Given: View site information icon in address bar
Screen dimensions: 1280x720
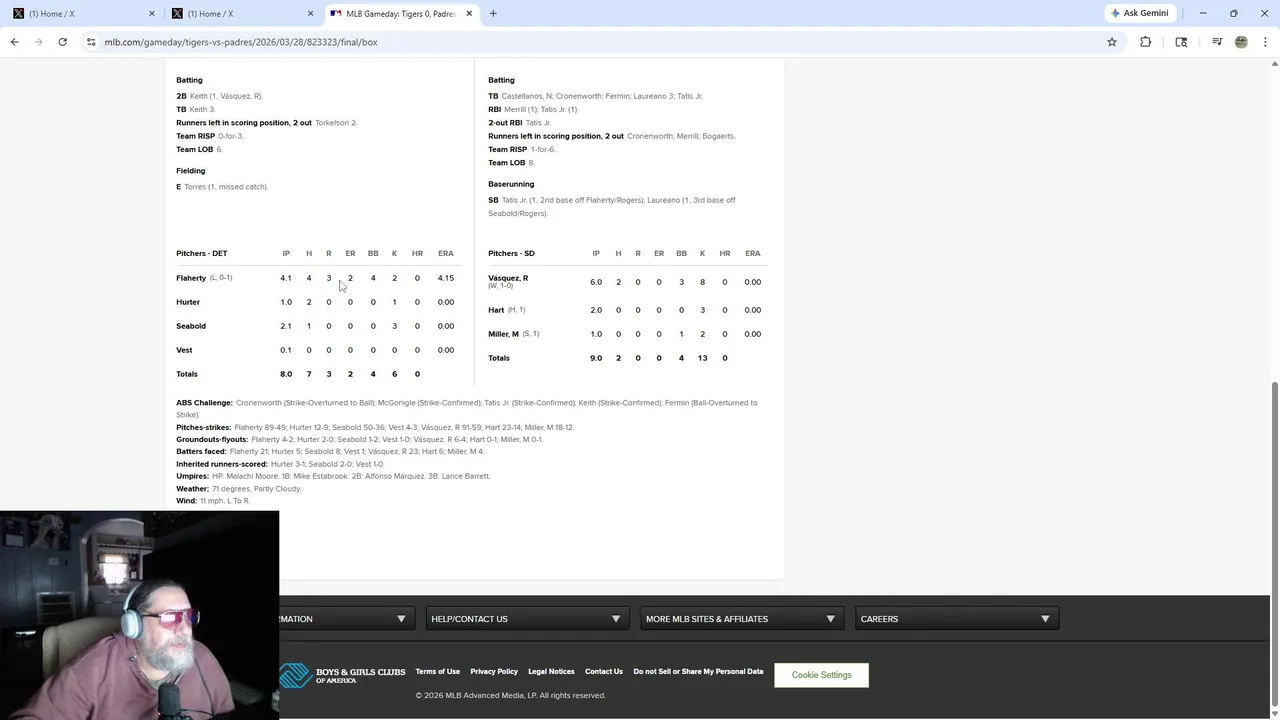Looking at the screenshot, I should [x=91, y=42].
